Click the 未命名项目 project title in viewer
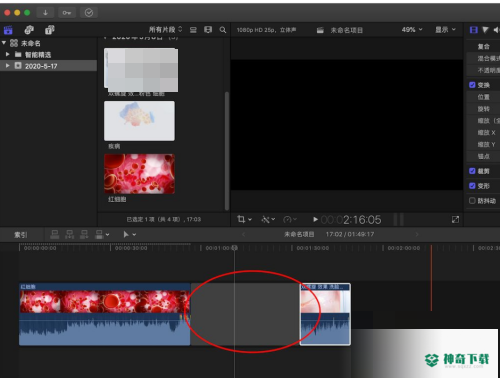This screenshot has width=500, height=378. coord(346,30)
